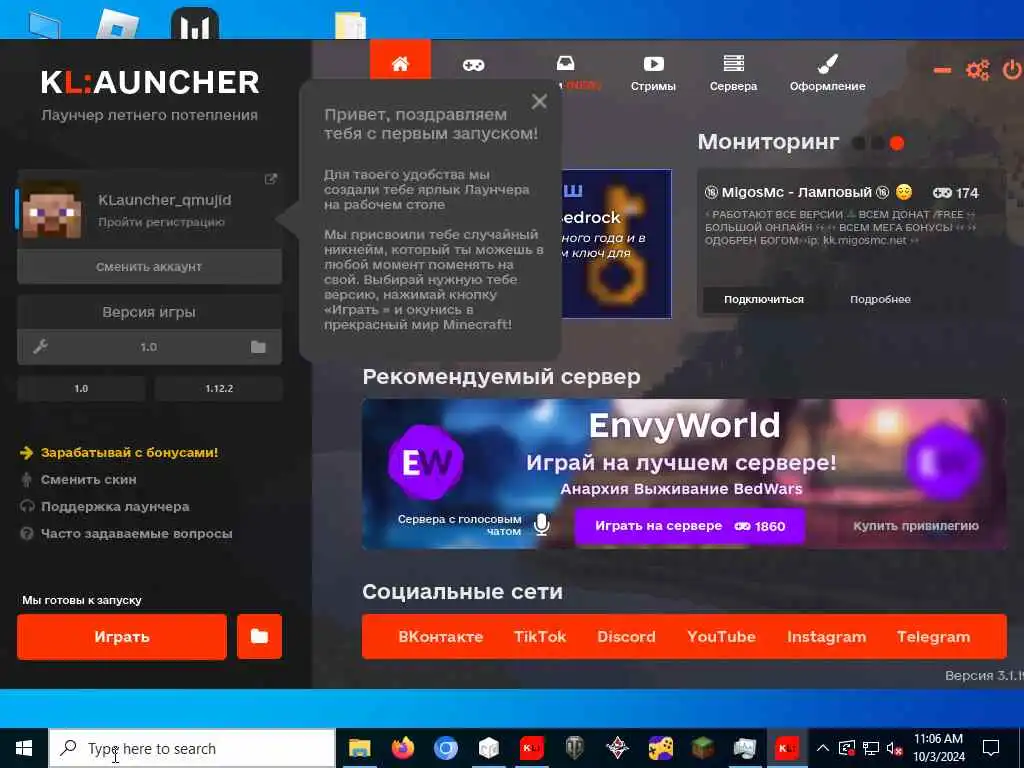The image size is (1024, 768).
Task: Open the purple-yellow gamepad taskbar app
Action: pyautogui.click(x=660, y=748)
